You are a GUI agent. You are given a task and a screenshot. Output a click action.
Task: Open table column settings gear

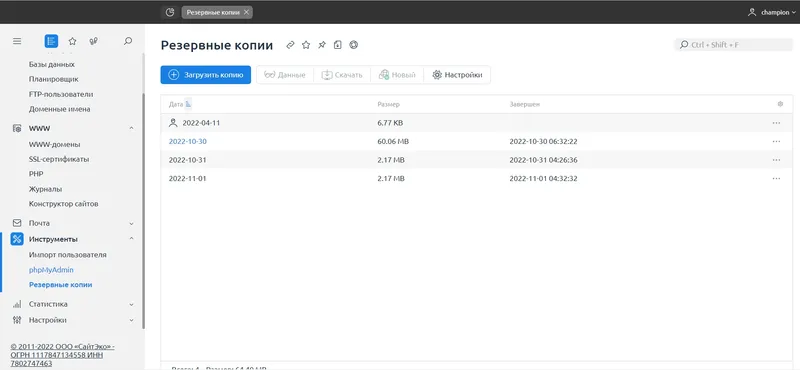780,104
